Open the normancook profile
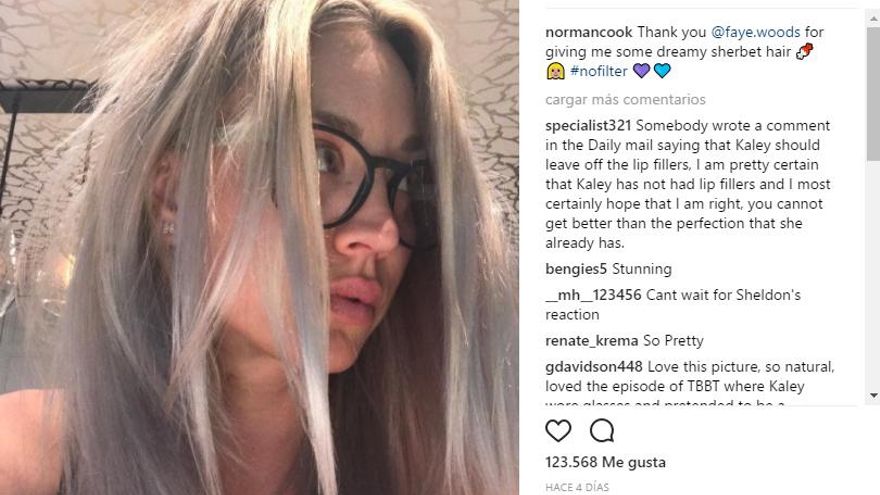Viewport: 880px width, 495px height. point(589,32)
